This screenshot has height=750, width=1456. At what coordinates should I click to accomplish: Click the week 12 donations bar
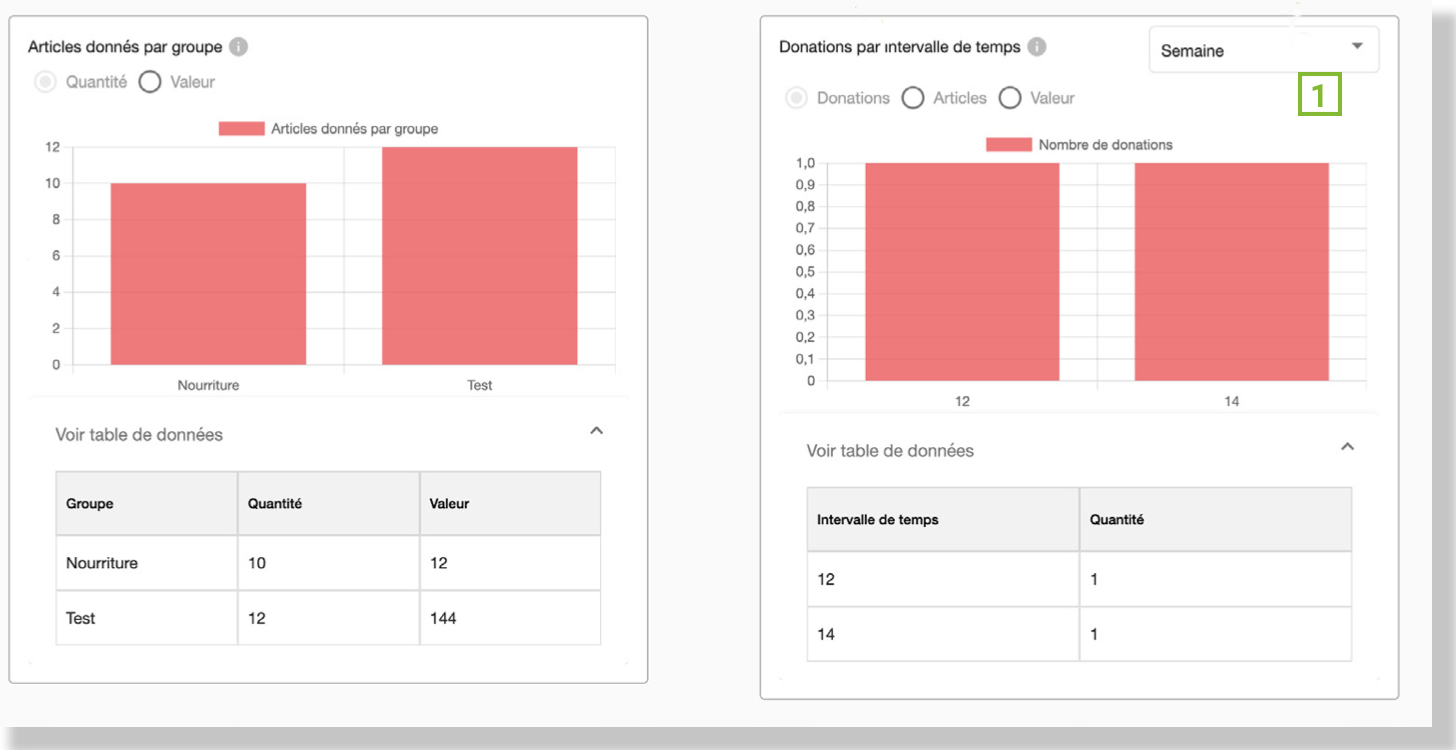click(962, 272)
